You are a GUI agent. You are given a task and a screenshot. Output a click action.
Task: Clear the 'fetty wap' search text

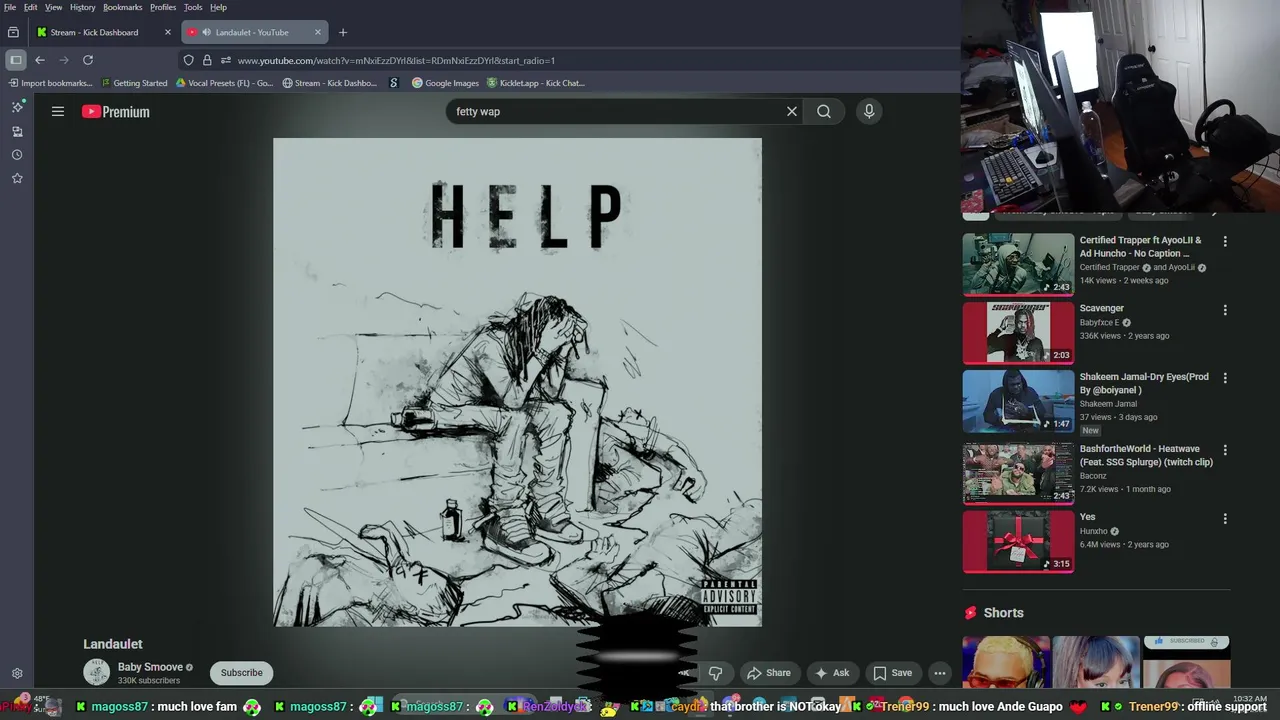coord(792,112)
